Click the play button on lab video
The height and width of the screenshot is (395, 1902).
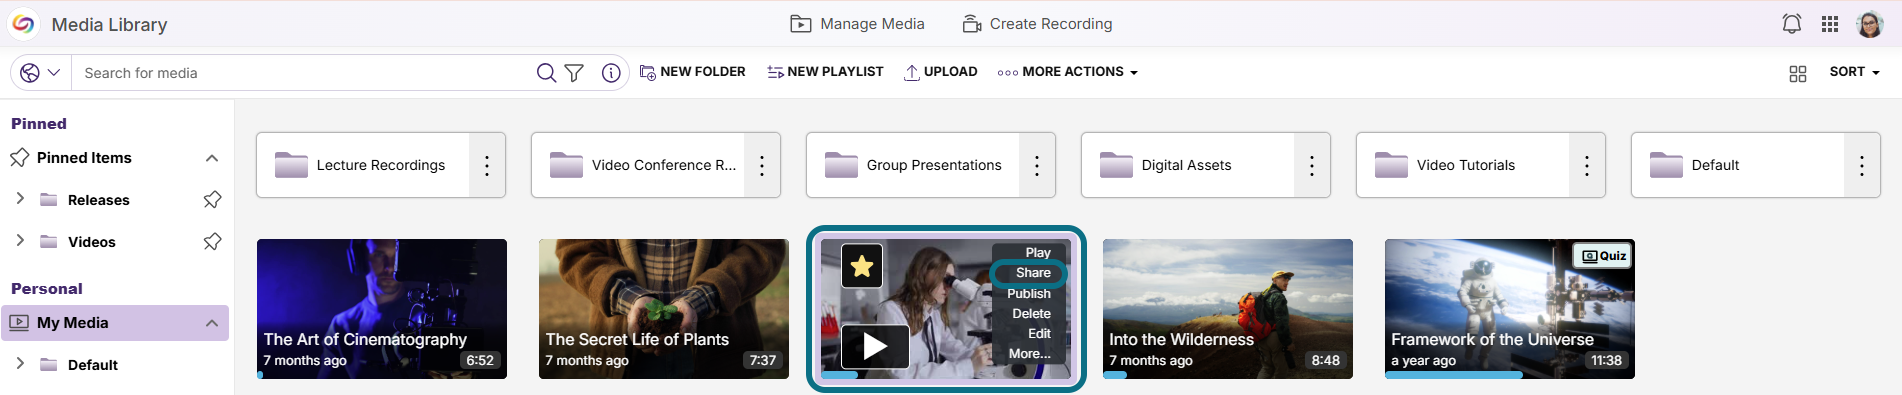[875, 347]
